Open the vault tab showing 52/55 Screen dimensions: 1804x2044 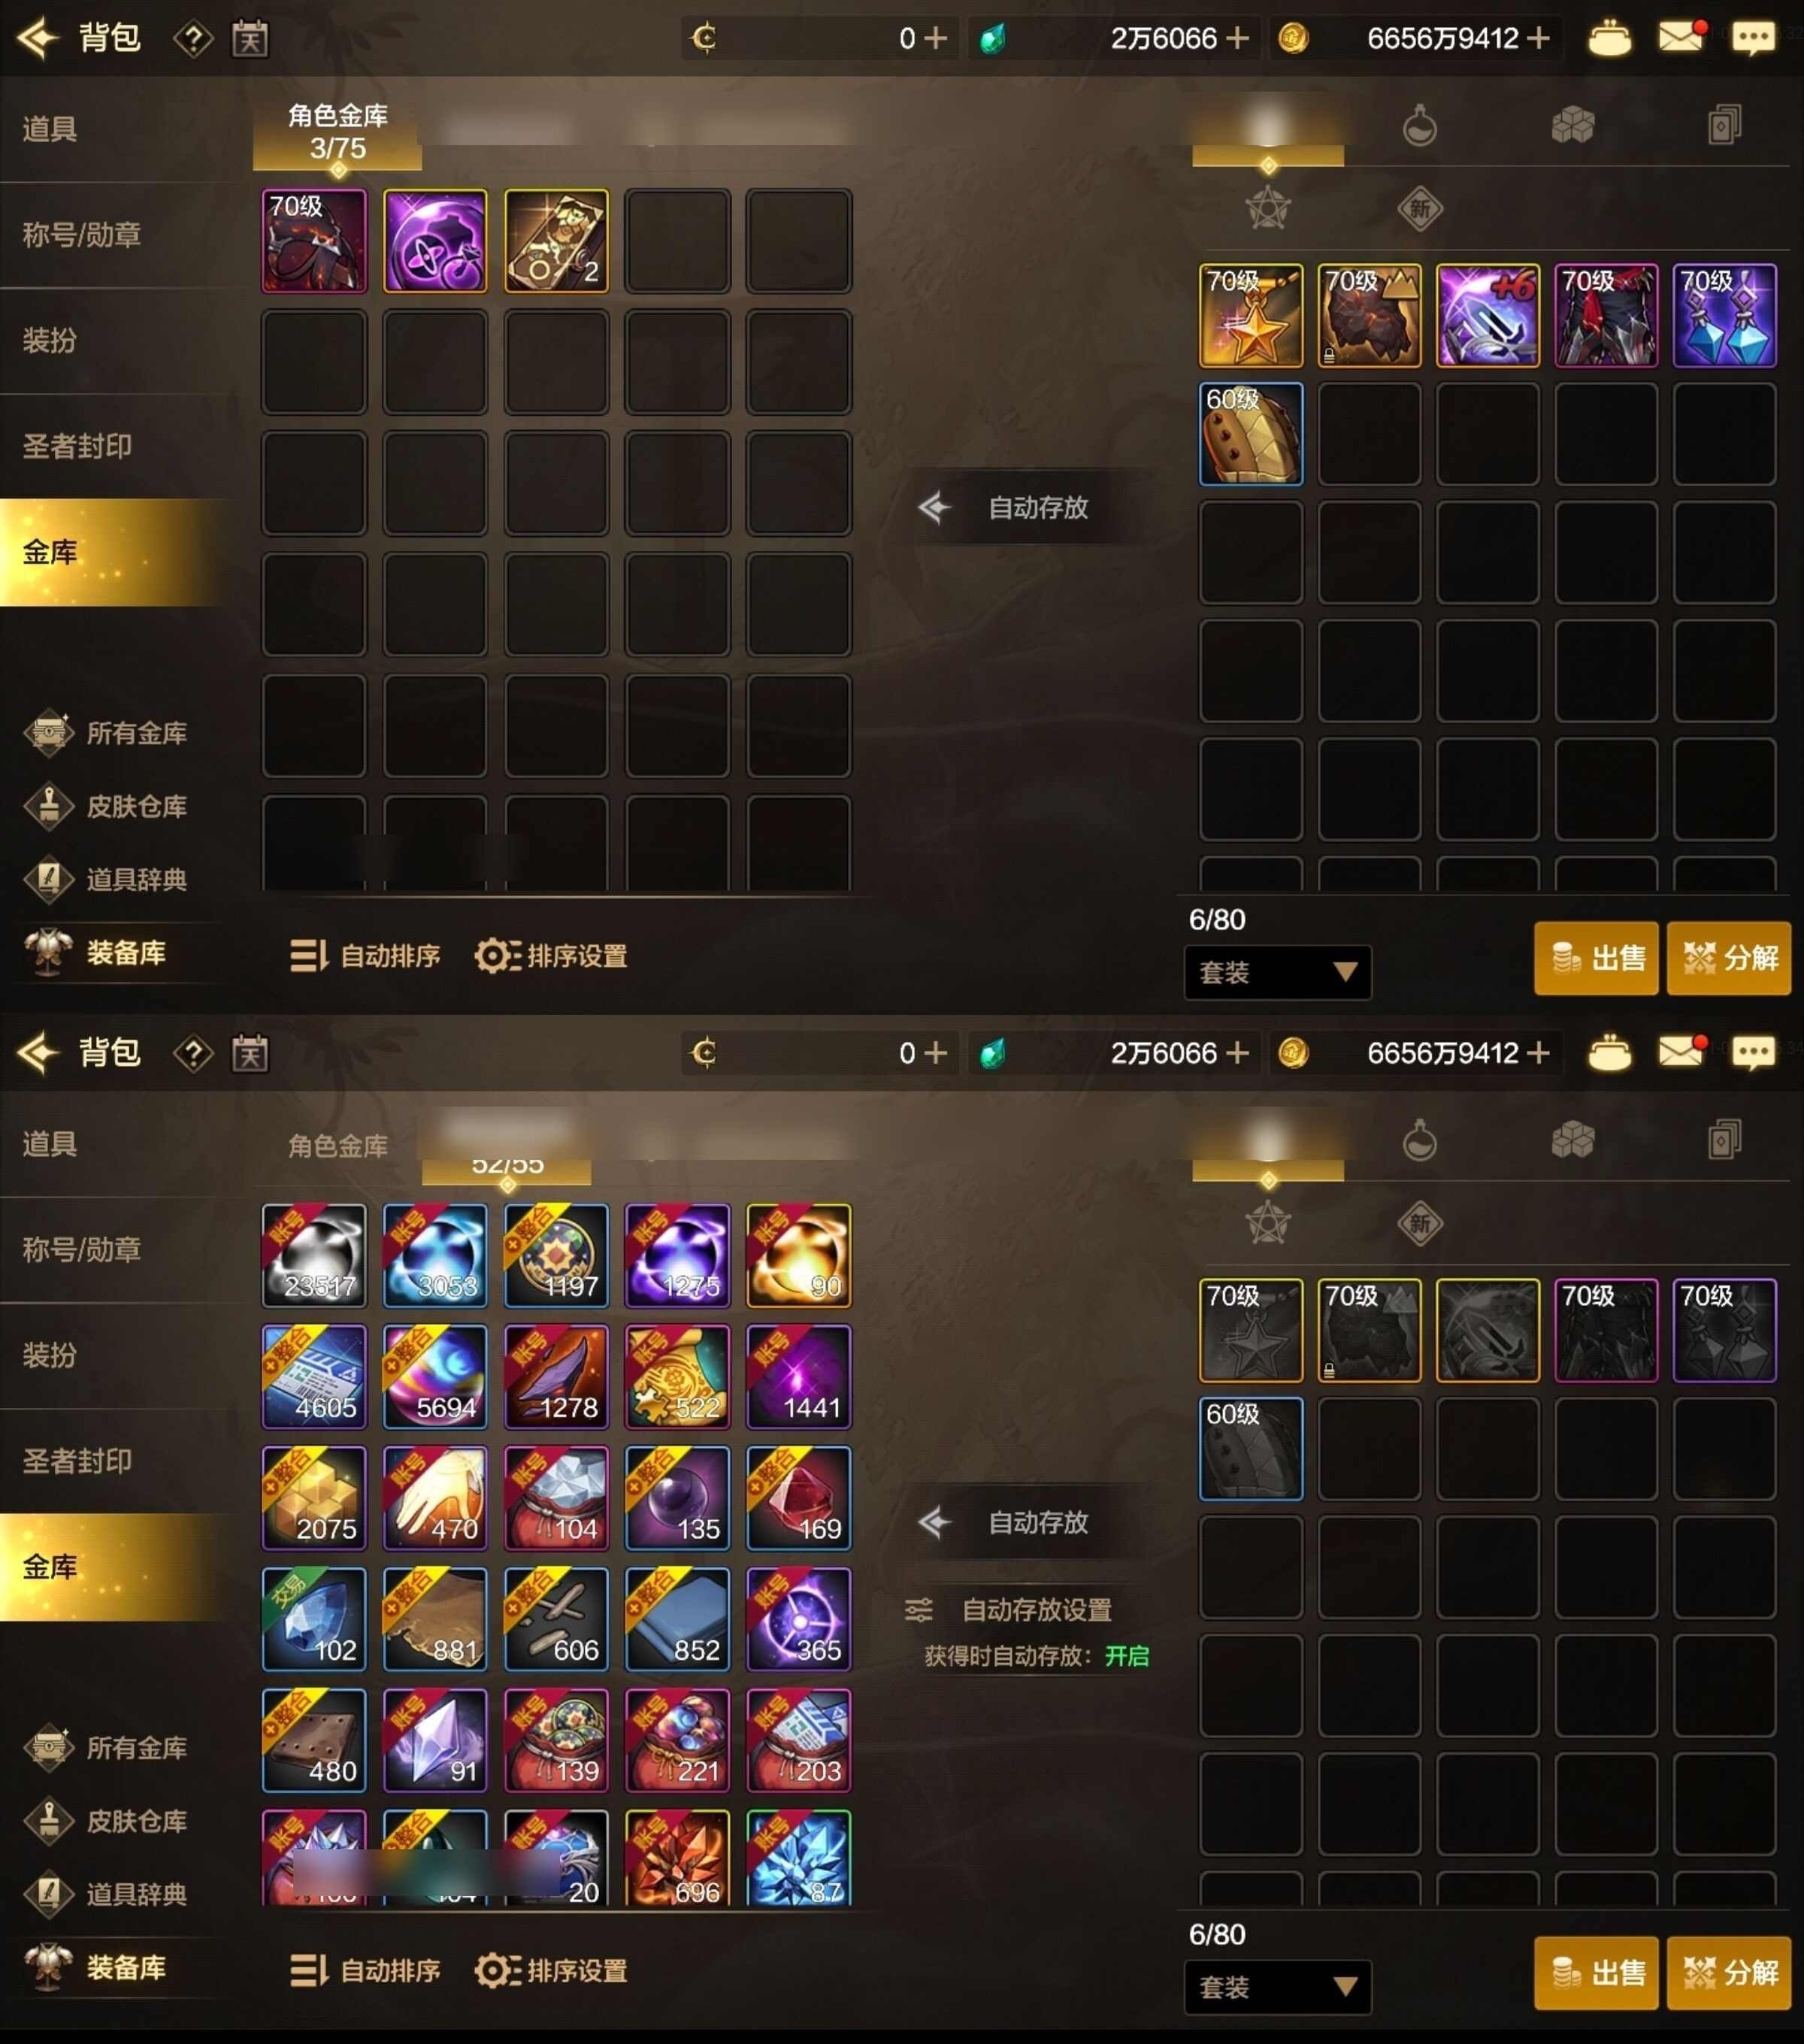(x=507, y=1150)
